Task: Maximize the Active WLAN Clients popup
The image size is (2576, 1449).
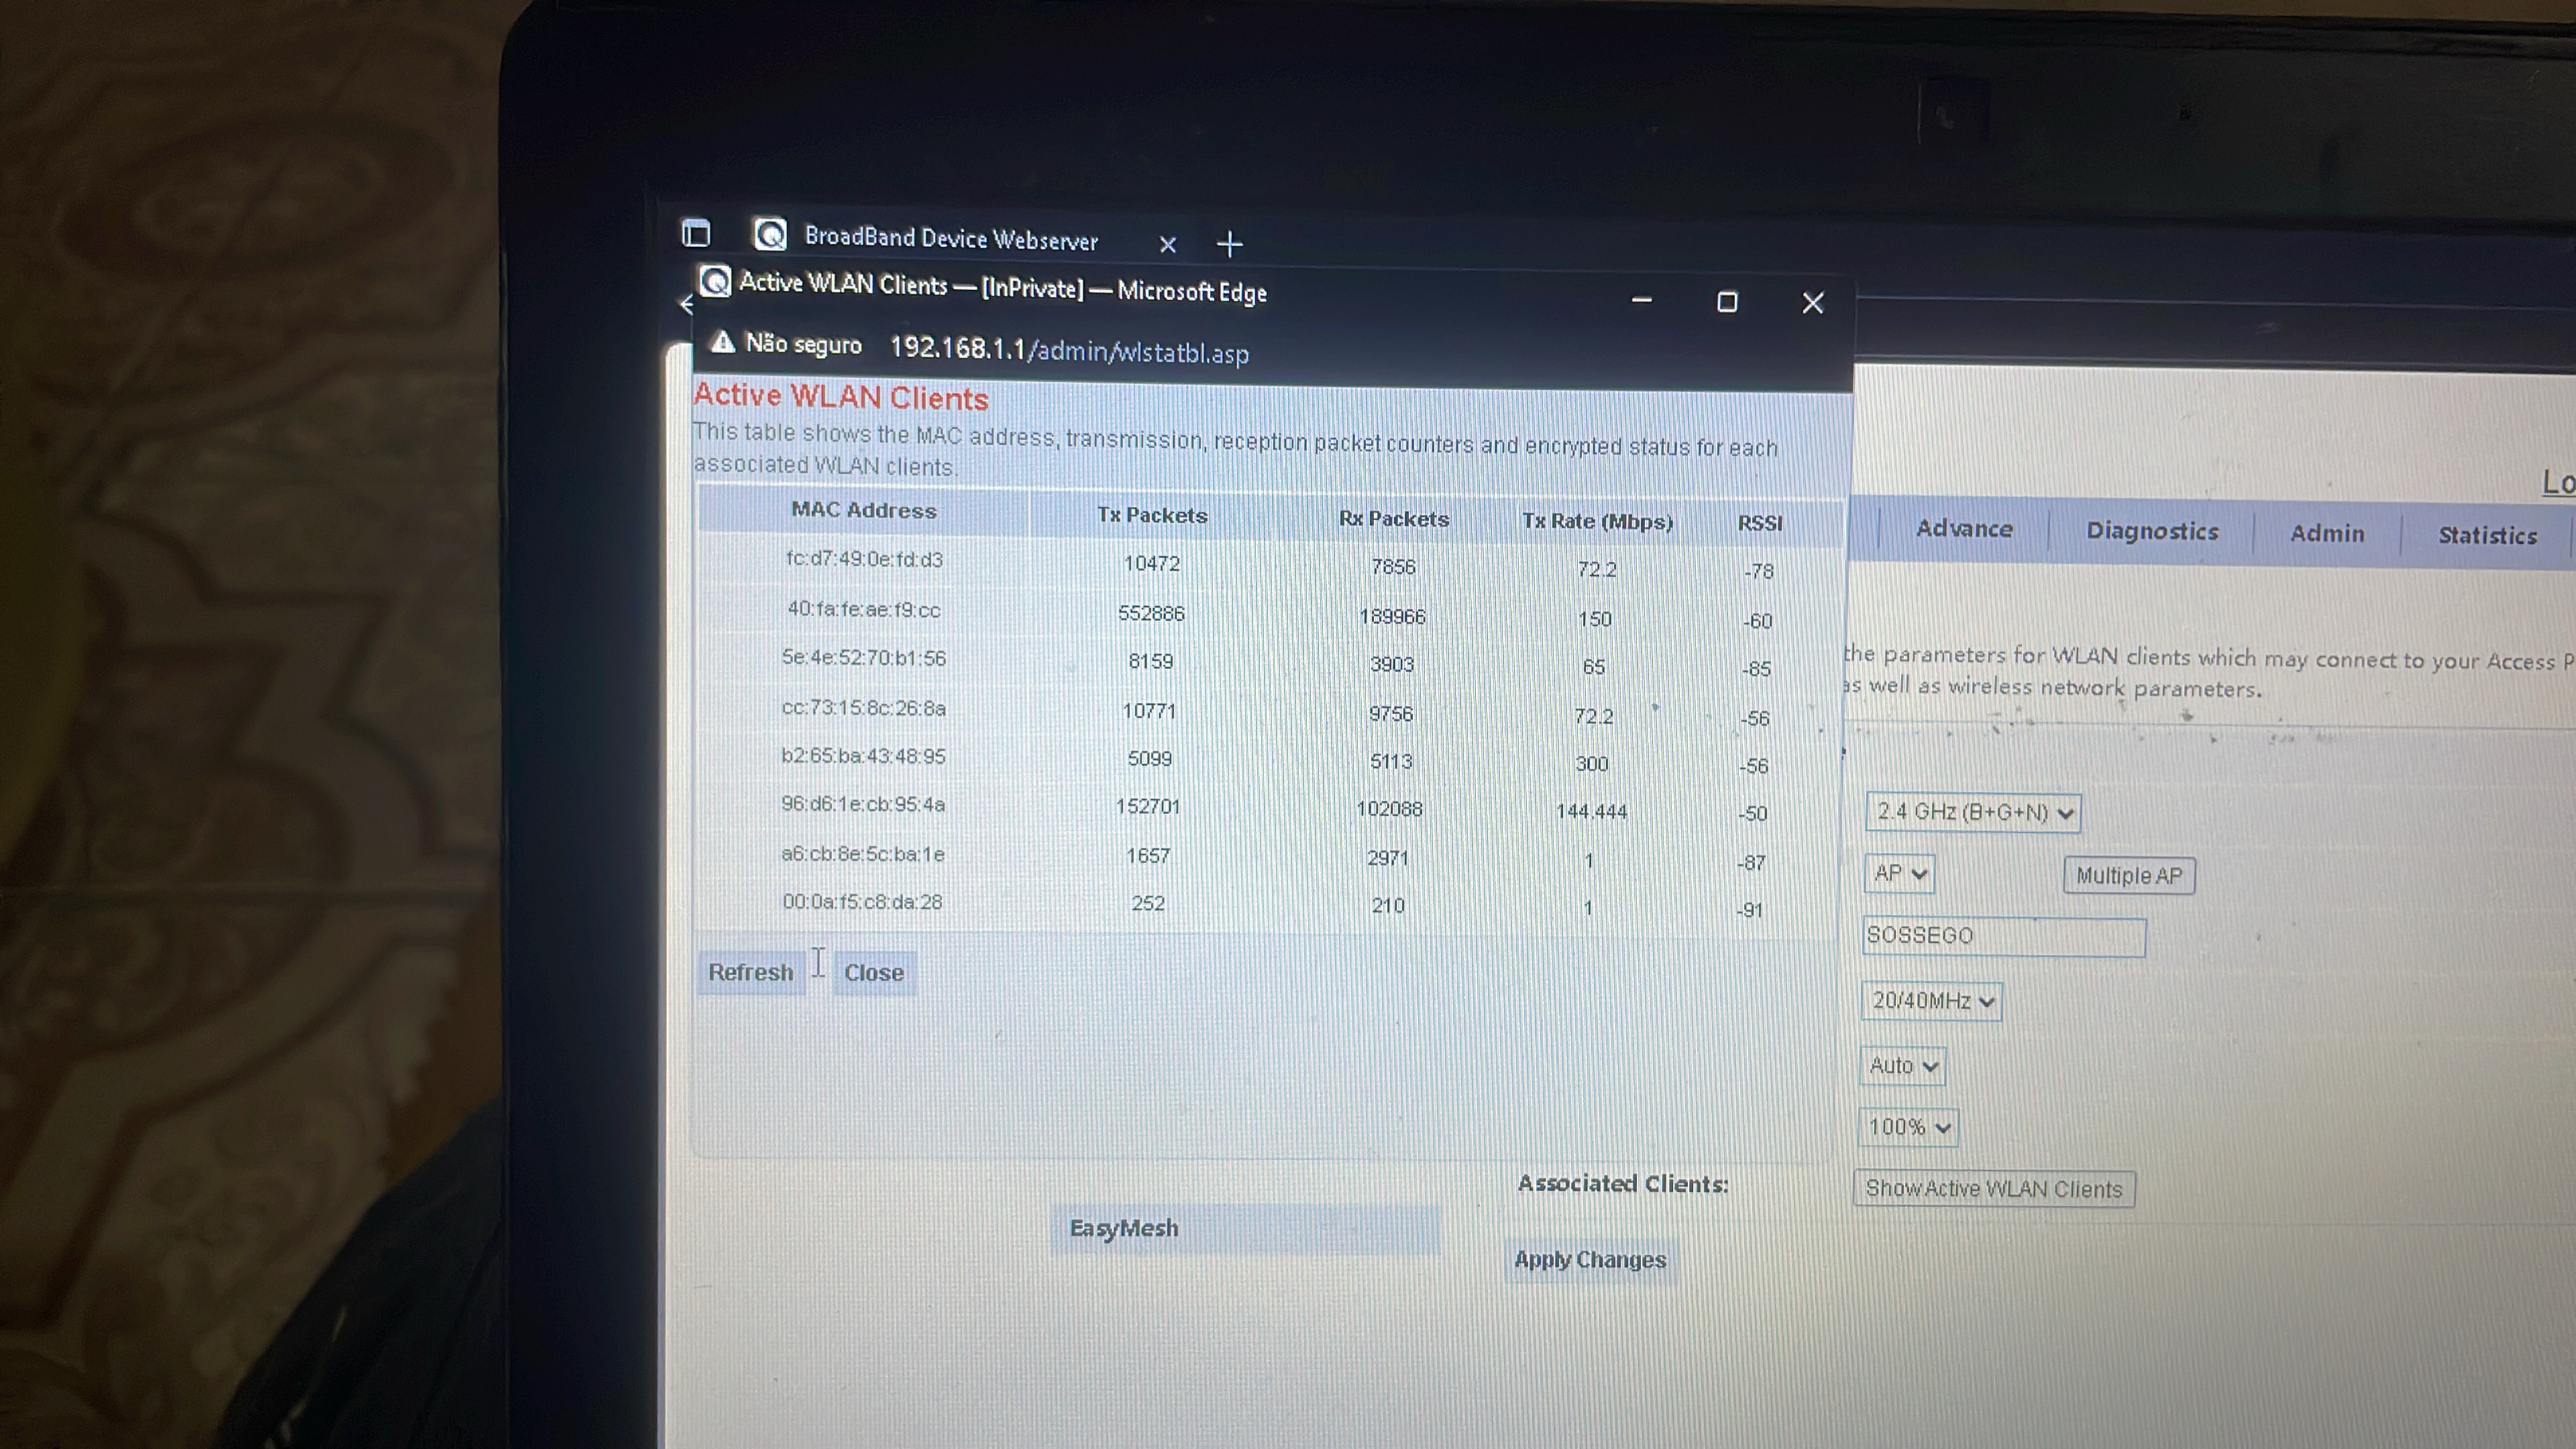Action: (1727, 302)
